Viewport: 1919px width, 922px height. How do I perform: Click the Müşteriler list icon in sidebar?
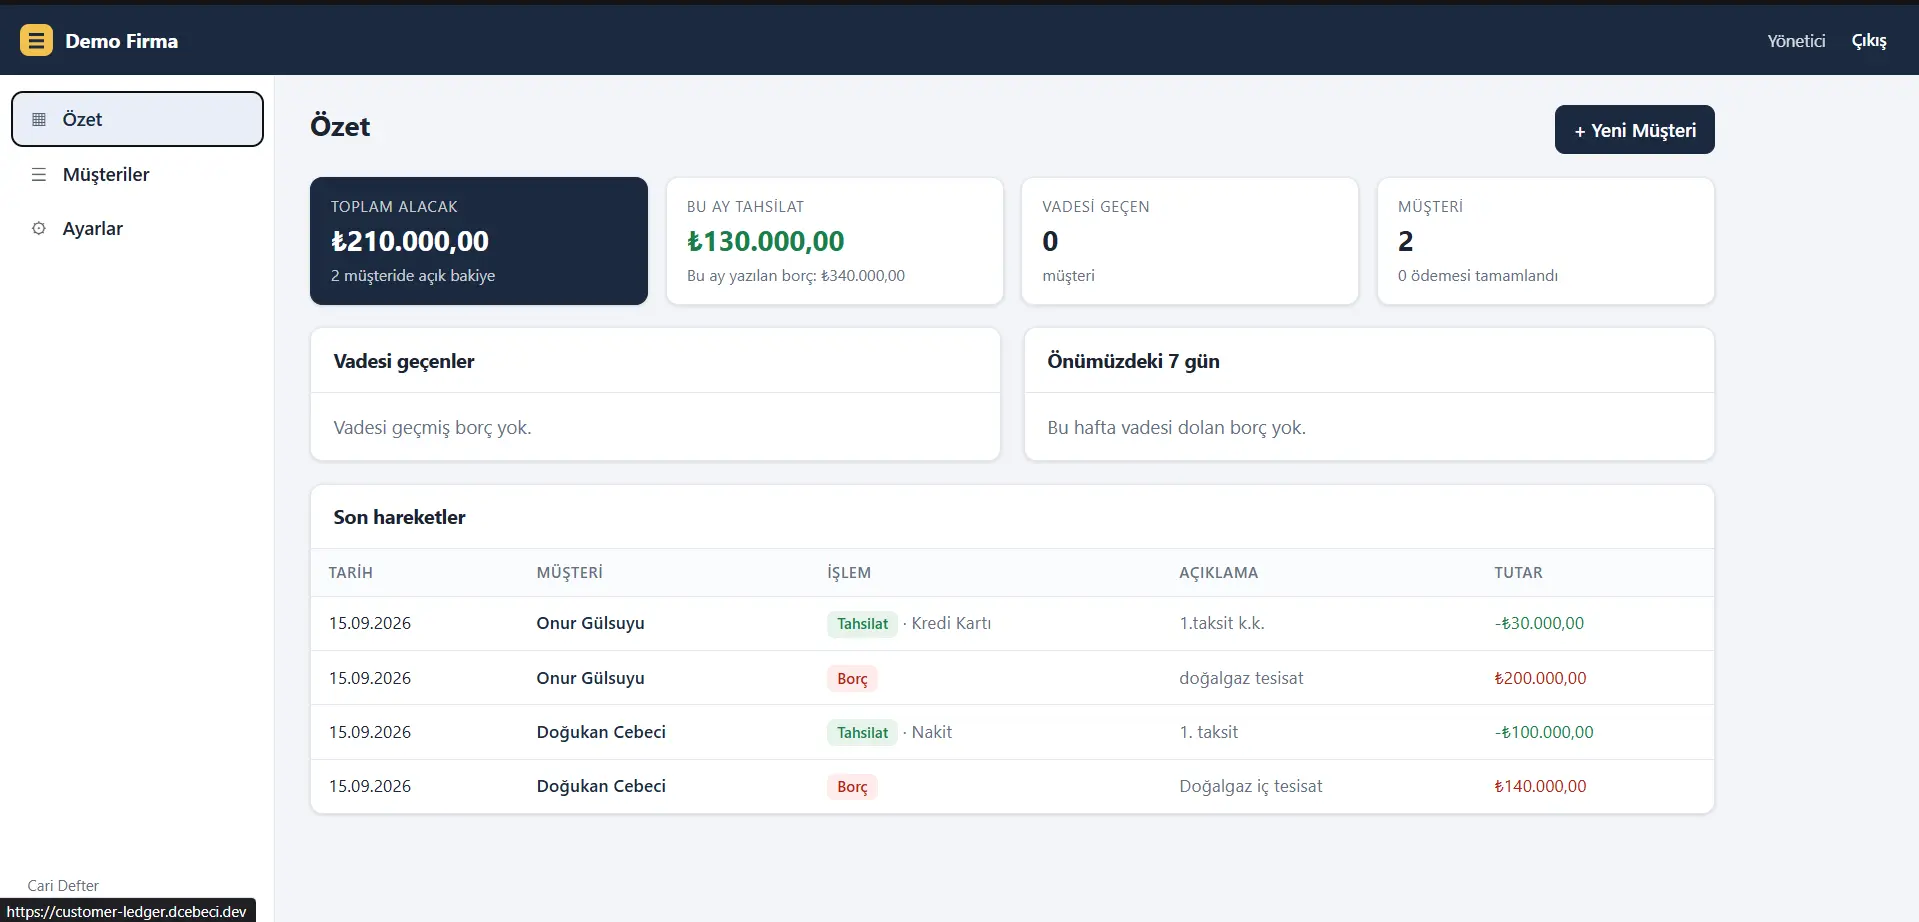pos(39,174)
